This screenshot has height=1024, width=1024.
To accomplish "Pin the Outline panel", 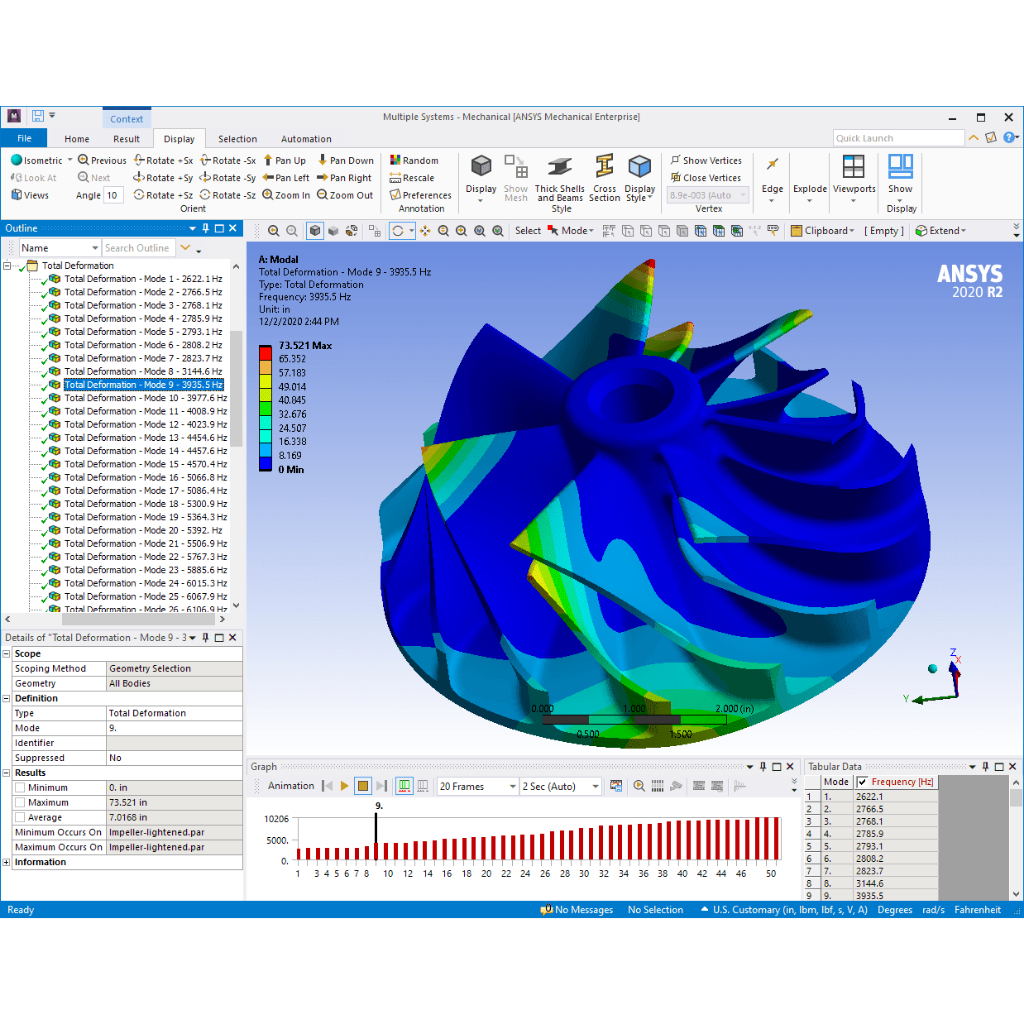I will click(x=206, y=228).
